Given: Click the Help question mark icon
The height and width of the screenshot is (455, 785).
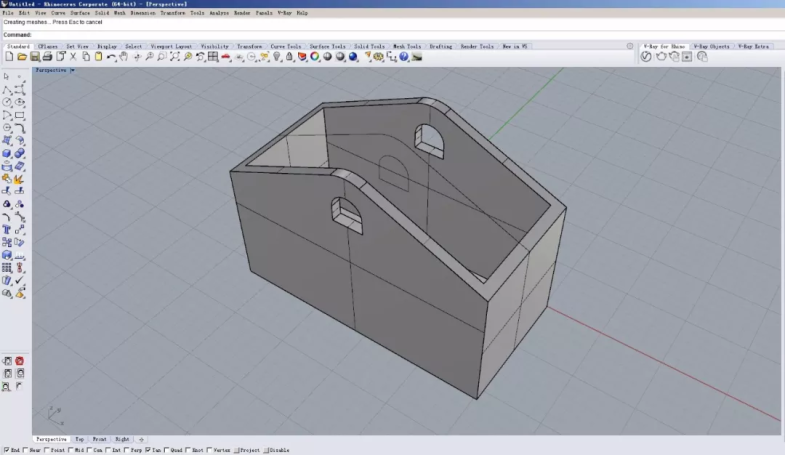Looking at the screenshot, I should [x=404, y=57].
